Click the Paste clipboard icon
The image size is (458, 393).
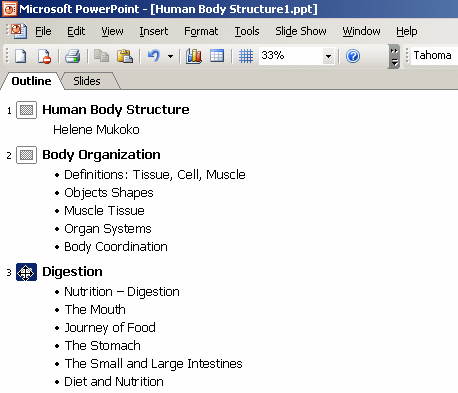pyautogui.click(x=125, y=56)
